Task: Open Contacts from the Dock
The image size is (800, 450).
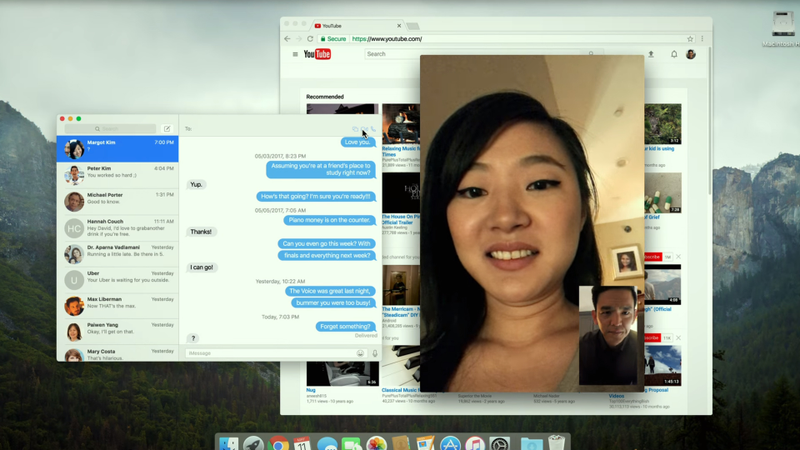Action: point(401,443)
